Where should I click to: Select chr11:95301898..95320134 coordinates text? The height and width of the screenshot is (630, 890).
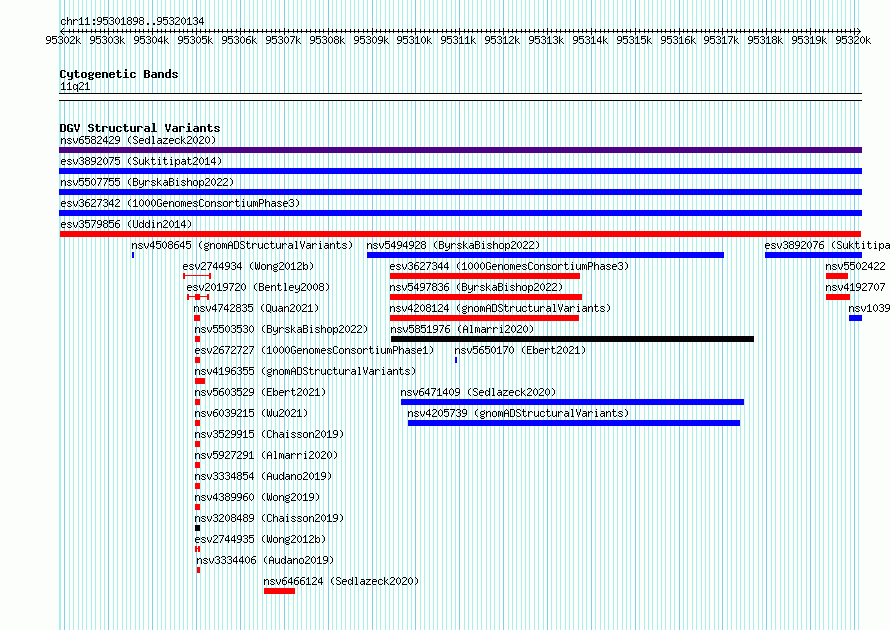132,21
